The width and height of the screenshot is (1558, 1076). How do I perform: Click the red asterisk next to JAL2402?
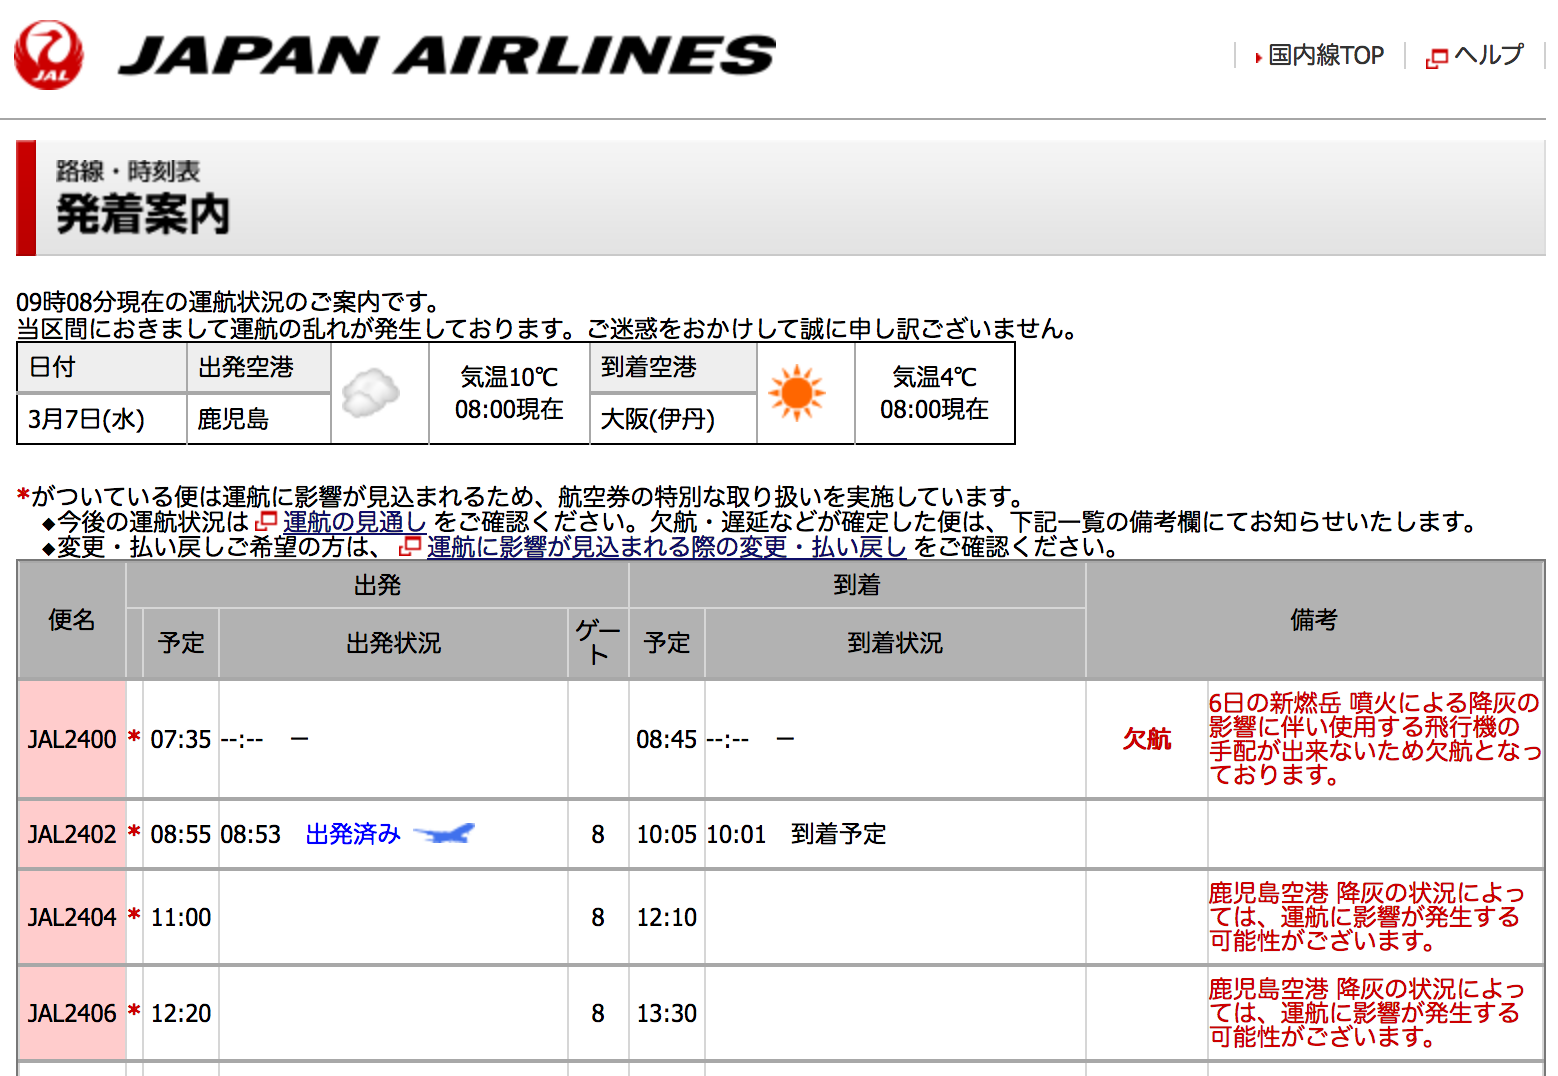[134, 833]
